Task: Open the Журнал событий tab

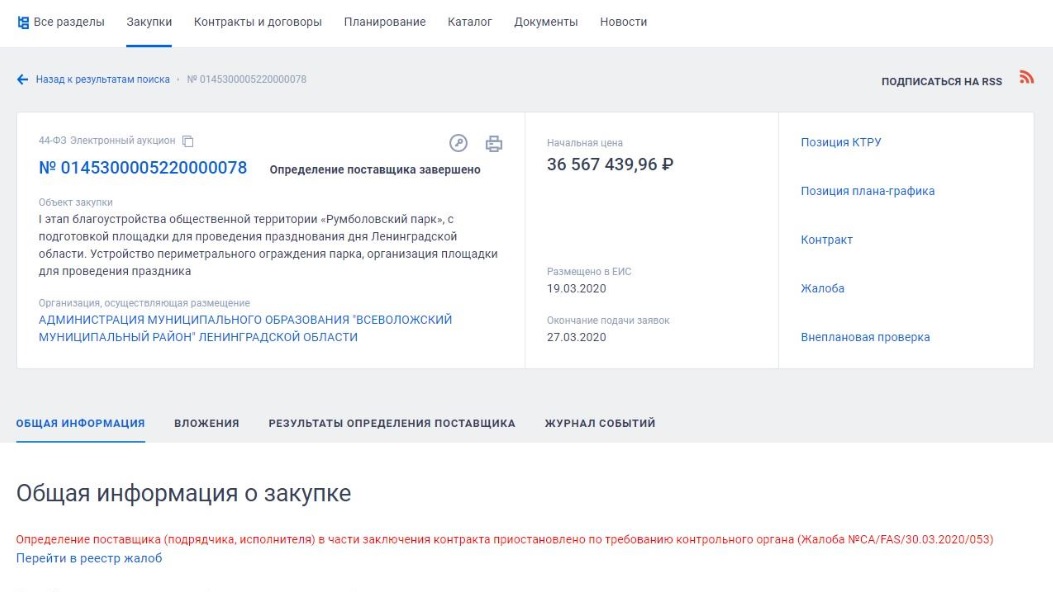Action: (x=600, y=423)
